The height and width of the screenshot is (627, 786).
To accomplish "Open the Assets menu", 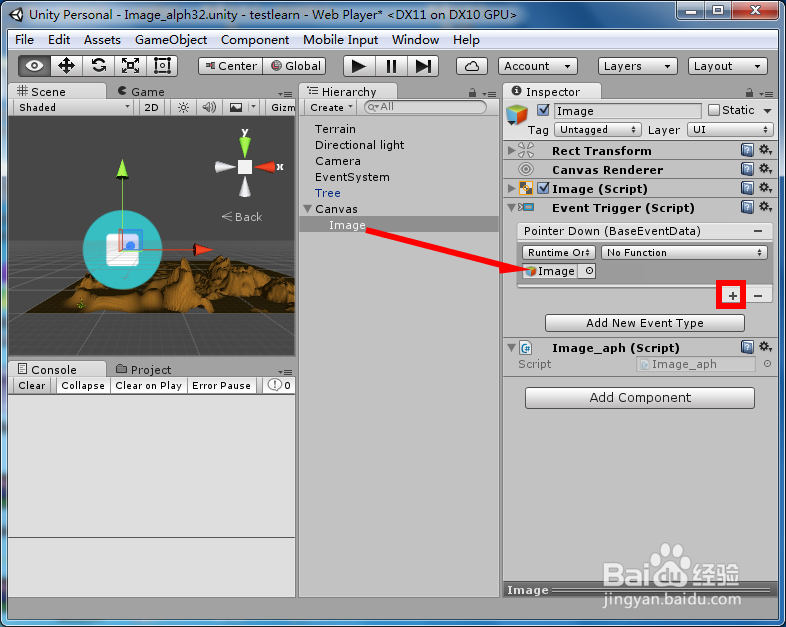I will point(102,40).
